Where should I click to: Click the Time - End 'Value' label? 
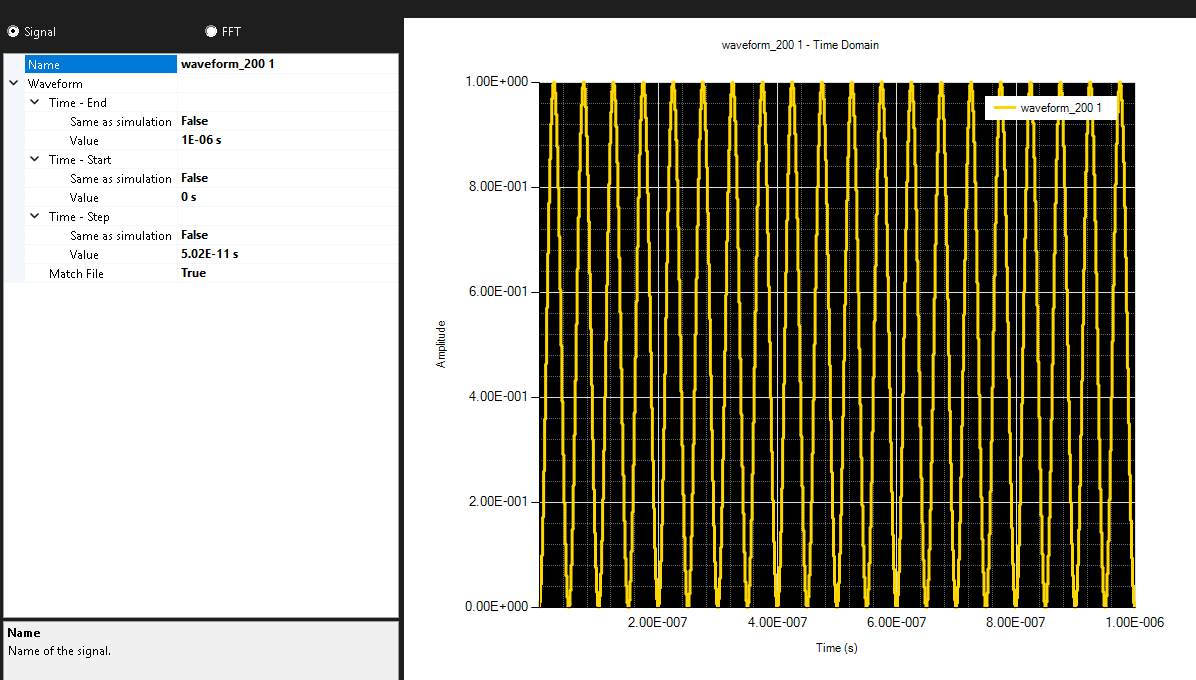tap(84, 141)
